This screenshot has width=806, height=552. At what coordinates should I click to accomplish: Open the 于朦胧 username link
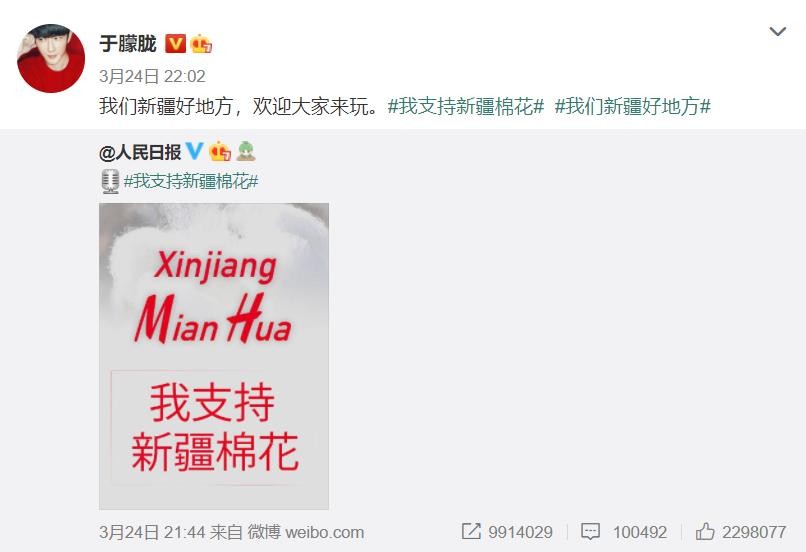(128, 44)
